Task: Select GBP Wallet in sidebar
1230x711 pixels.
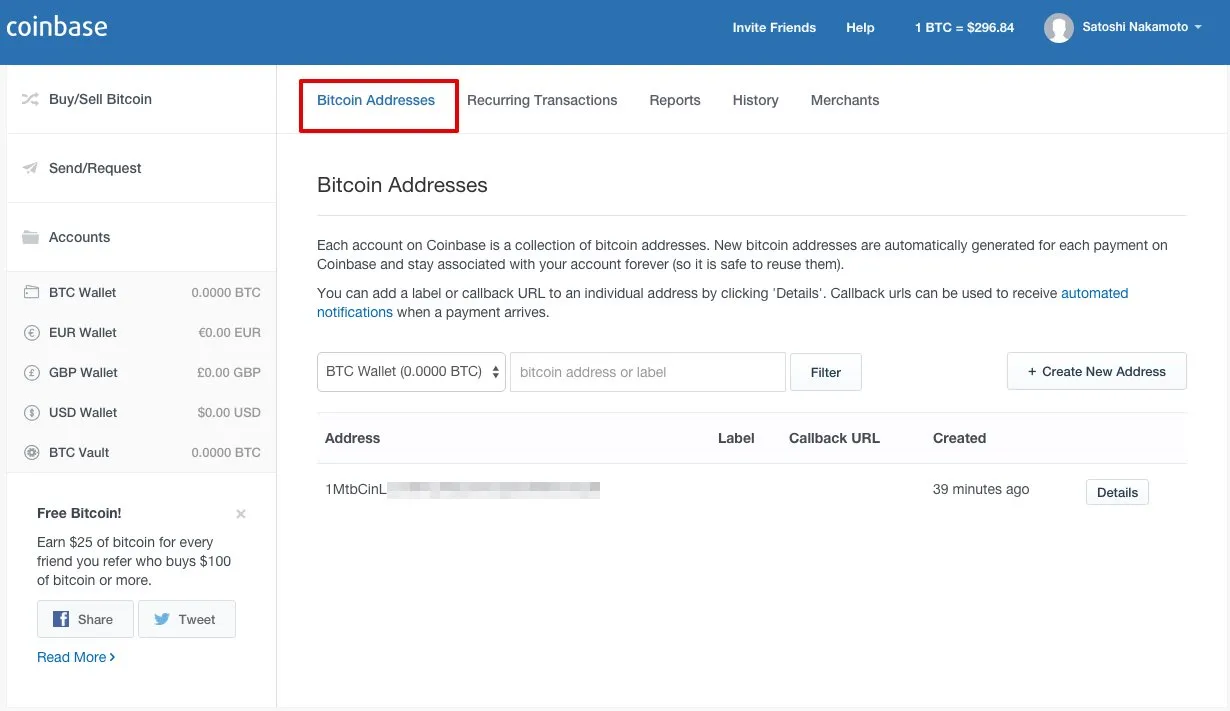Action: point(141,372)
